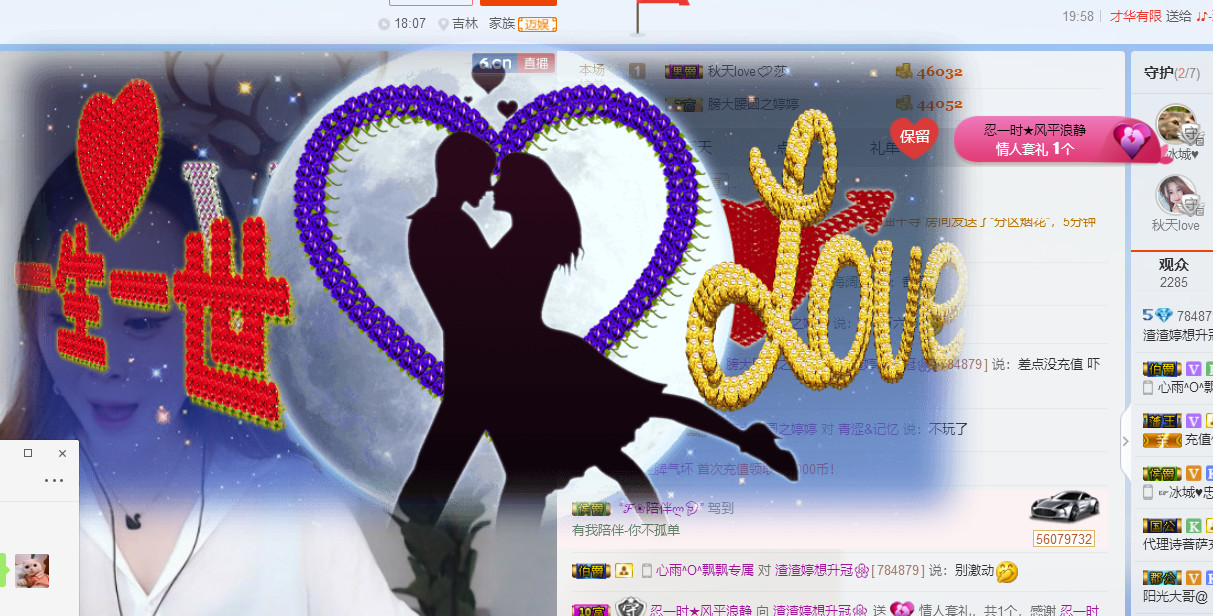Click audience member 代理诗菩萨
The image size is (1213, 616).
(x=1177, y=545)
